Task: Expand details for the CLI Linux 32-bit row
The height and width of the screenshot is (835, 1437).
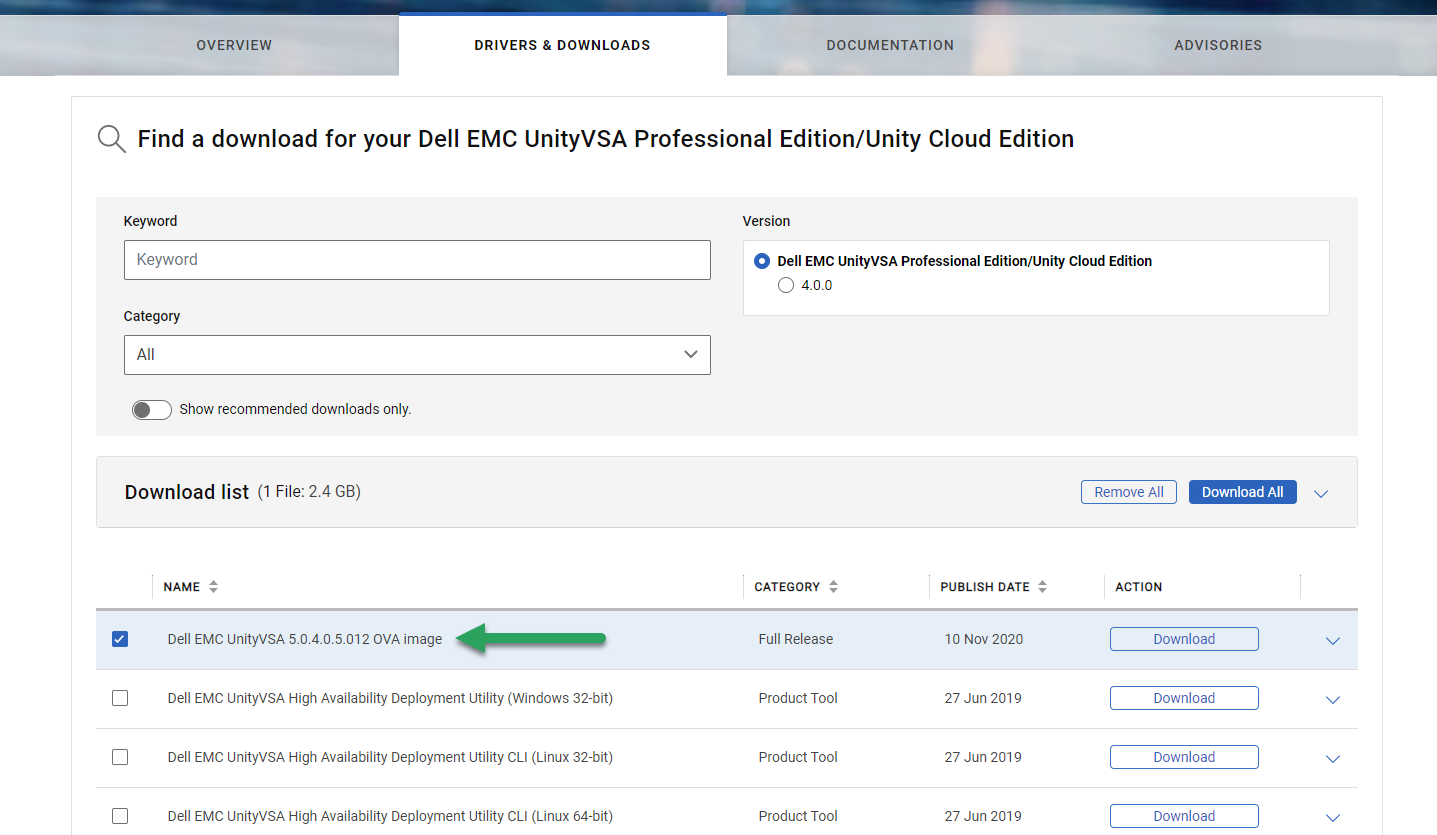Action: 1332,759
